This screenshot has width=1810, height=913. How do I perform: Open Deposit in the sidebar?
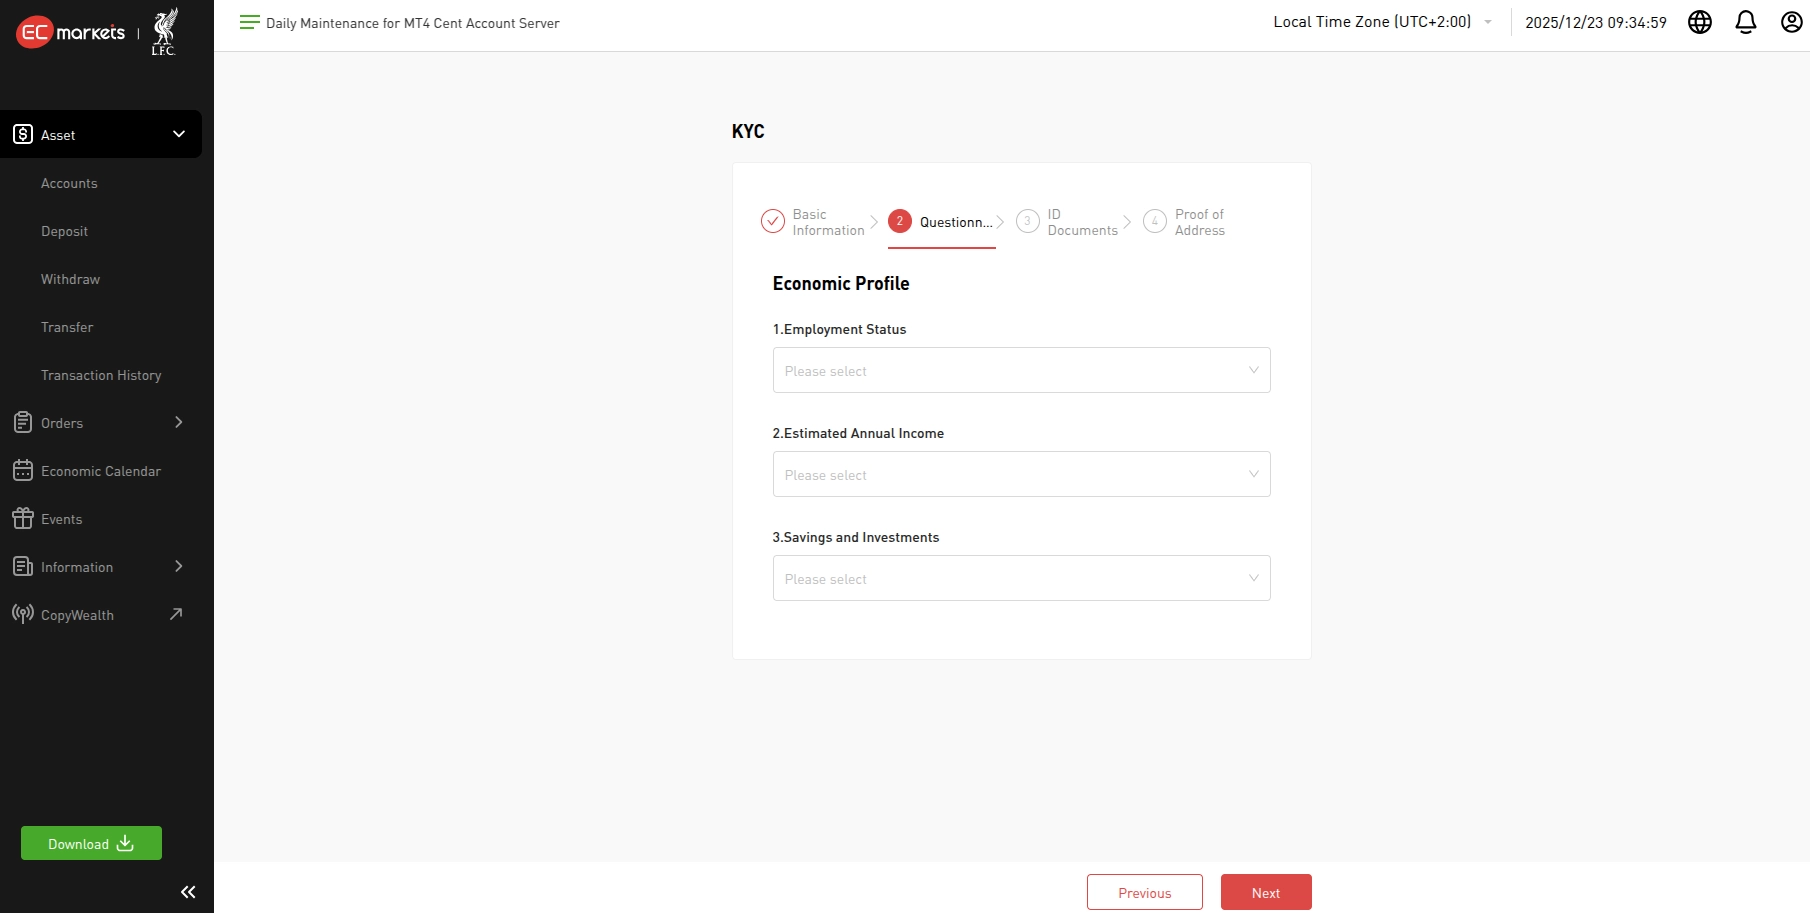(x=65, y=231)
